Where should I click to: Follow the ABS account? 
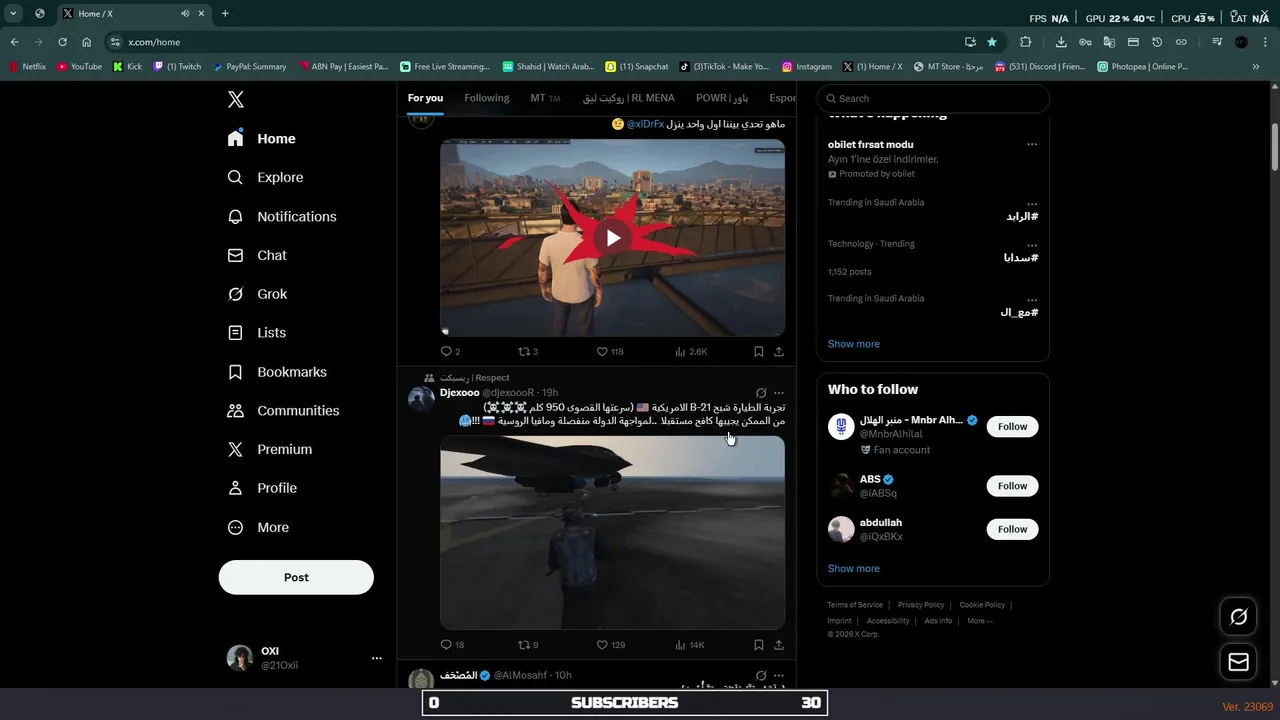pos(1012,486)
